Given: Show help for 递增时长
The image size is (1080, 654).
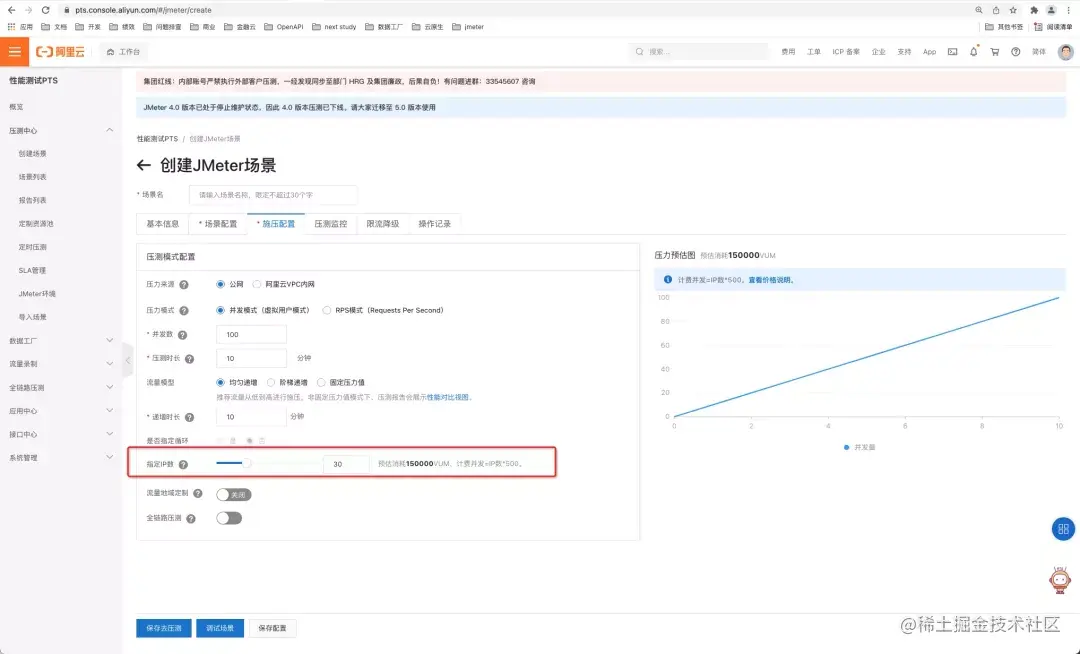Looking at the screenshot, I should pyautogui.click(x=189, y=417).
